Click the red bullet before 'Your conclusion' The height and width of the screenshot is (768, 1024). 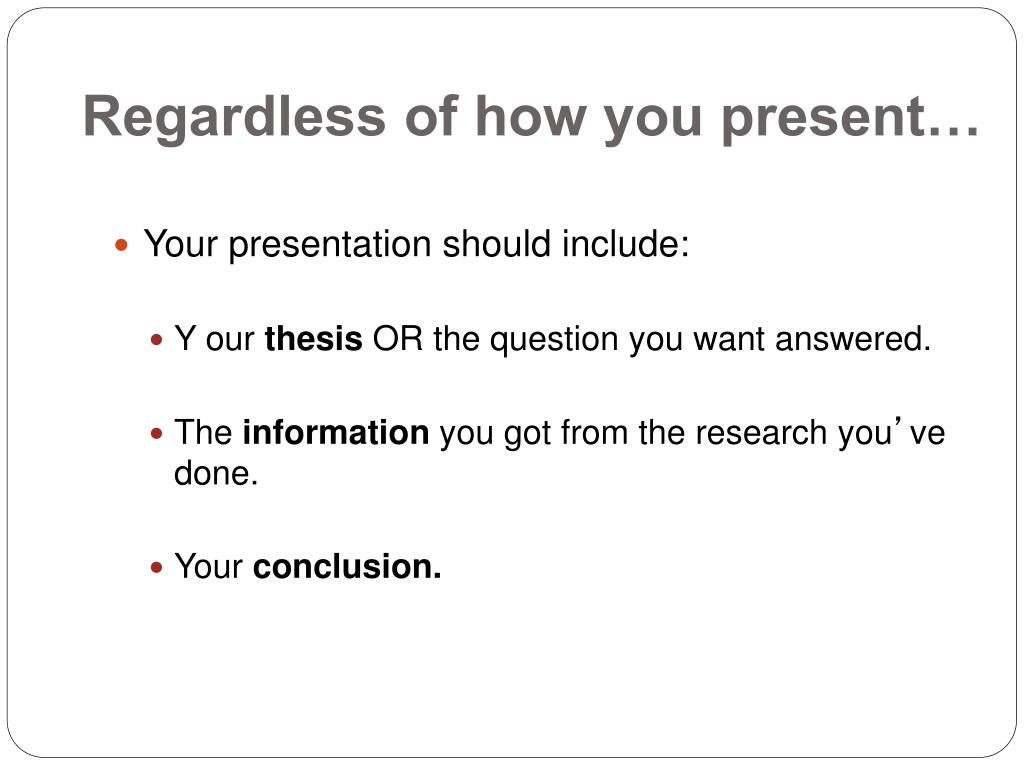point(156,566)
